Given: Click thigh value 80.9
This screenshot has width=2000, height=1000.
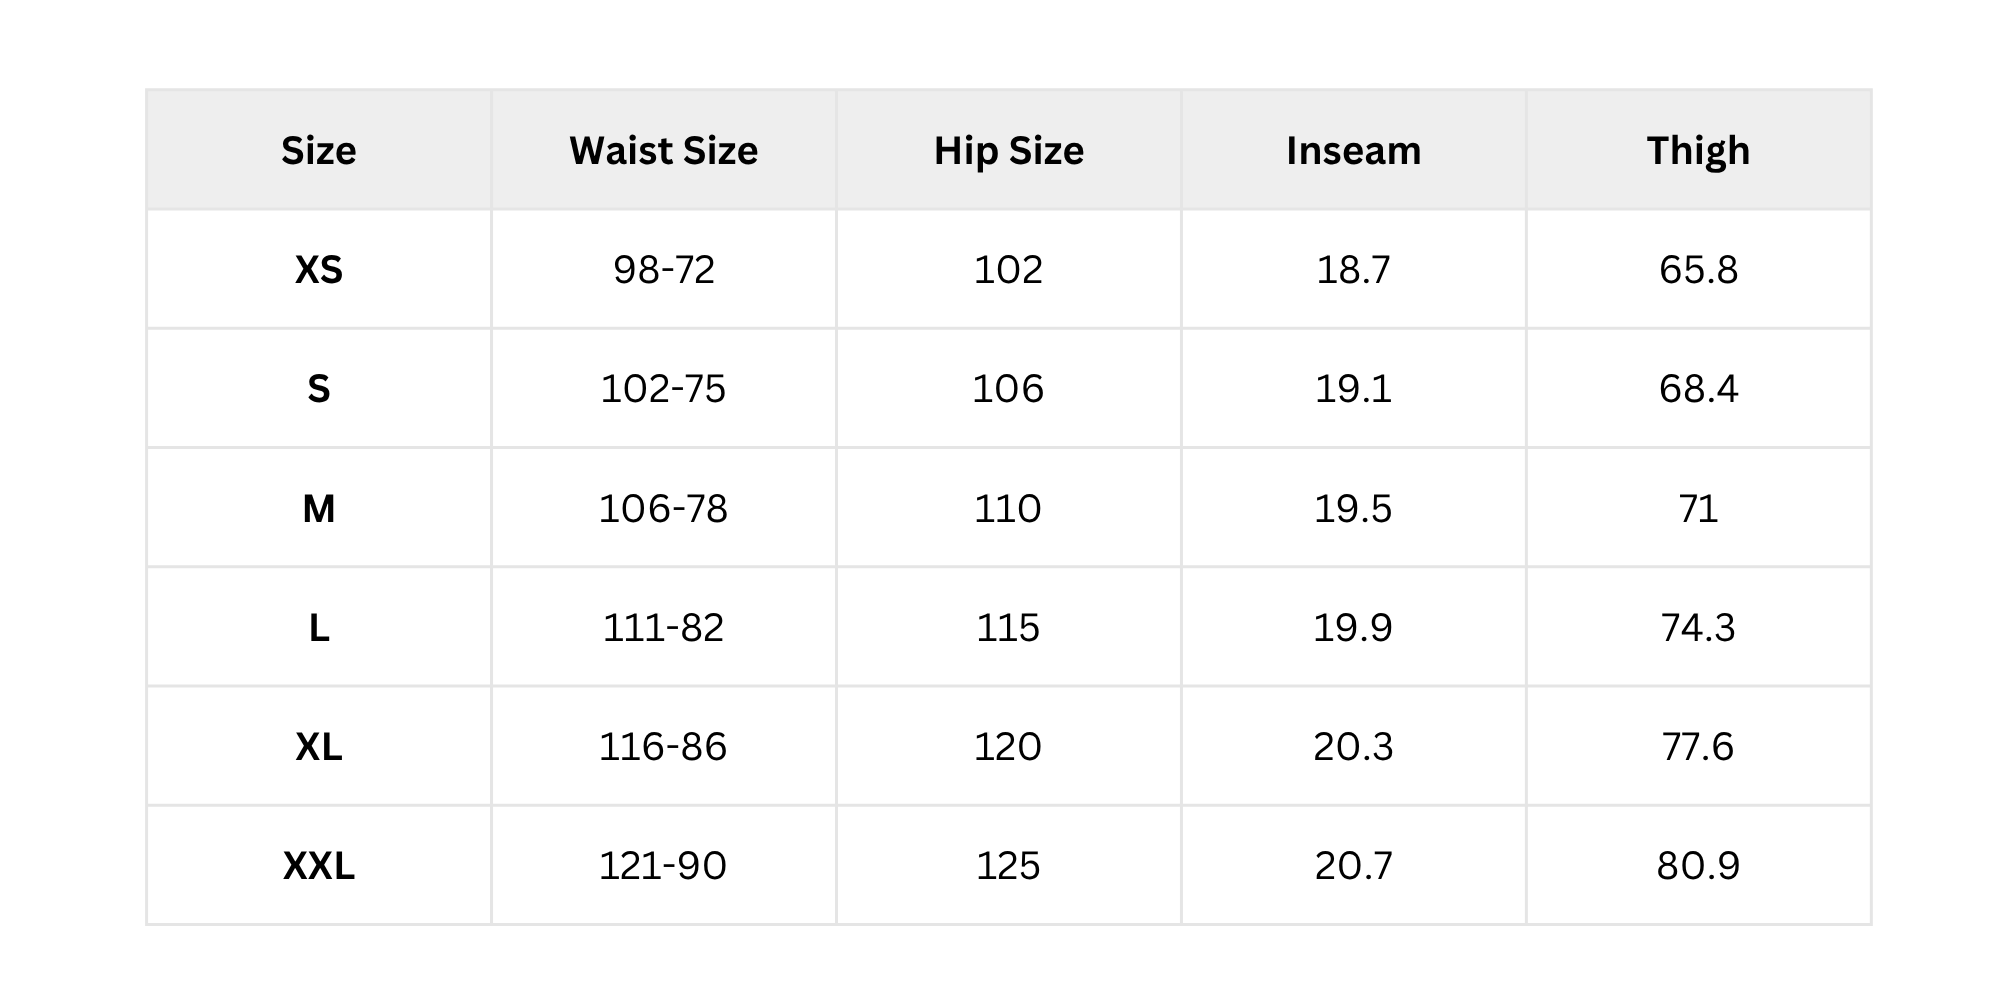Looking at the screenshot, I should (1698, 866).
